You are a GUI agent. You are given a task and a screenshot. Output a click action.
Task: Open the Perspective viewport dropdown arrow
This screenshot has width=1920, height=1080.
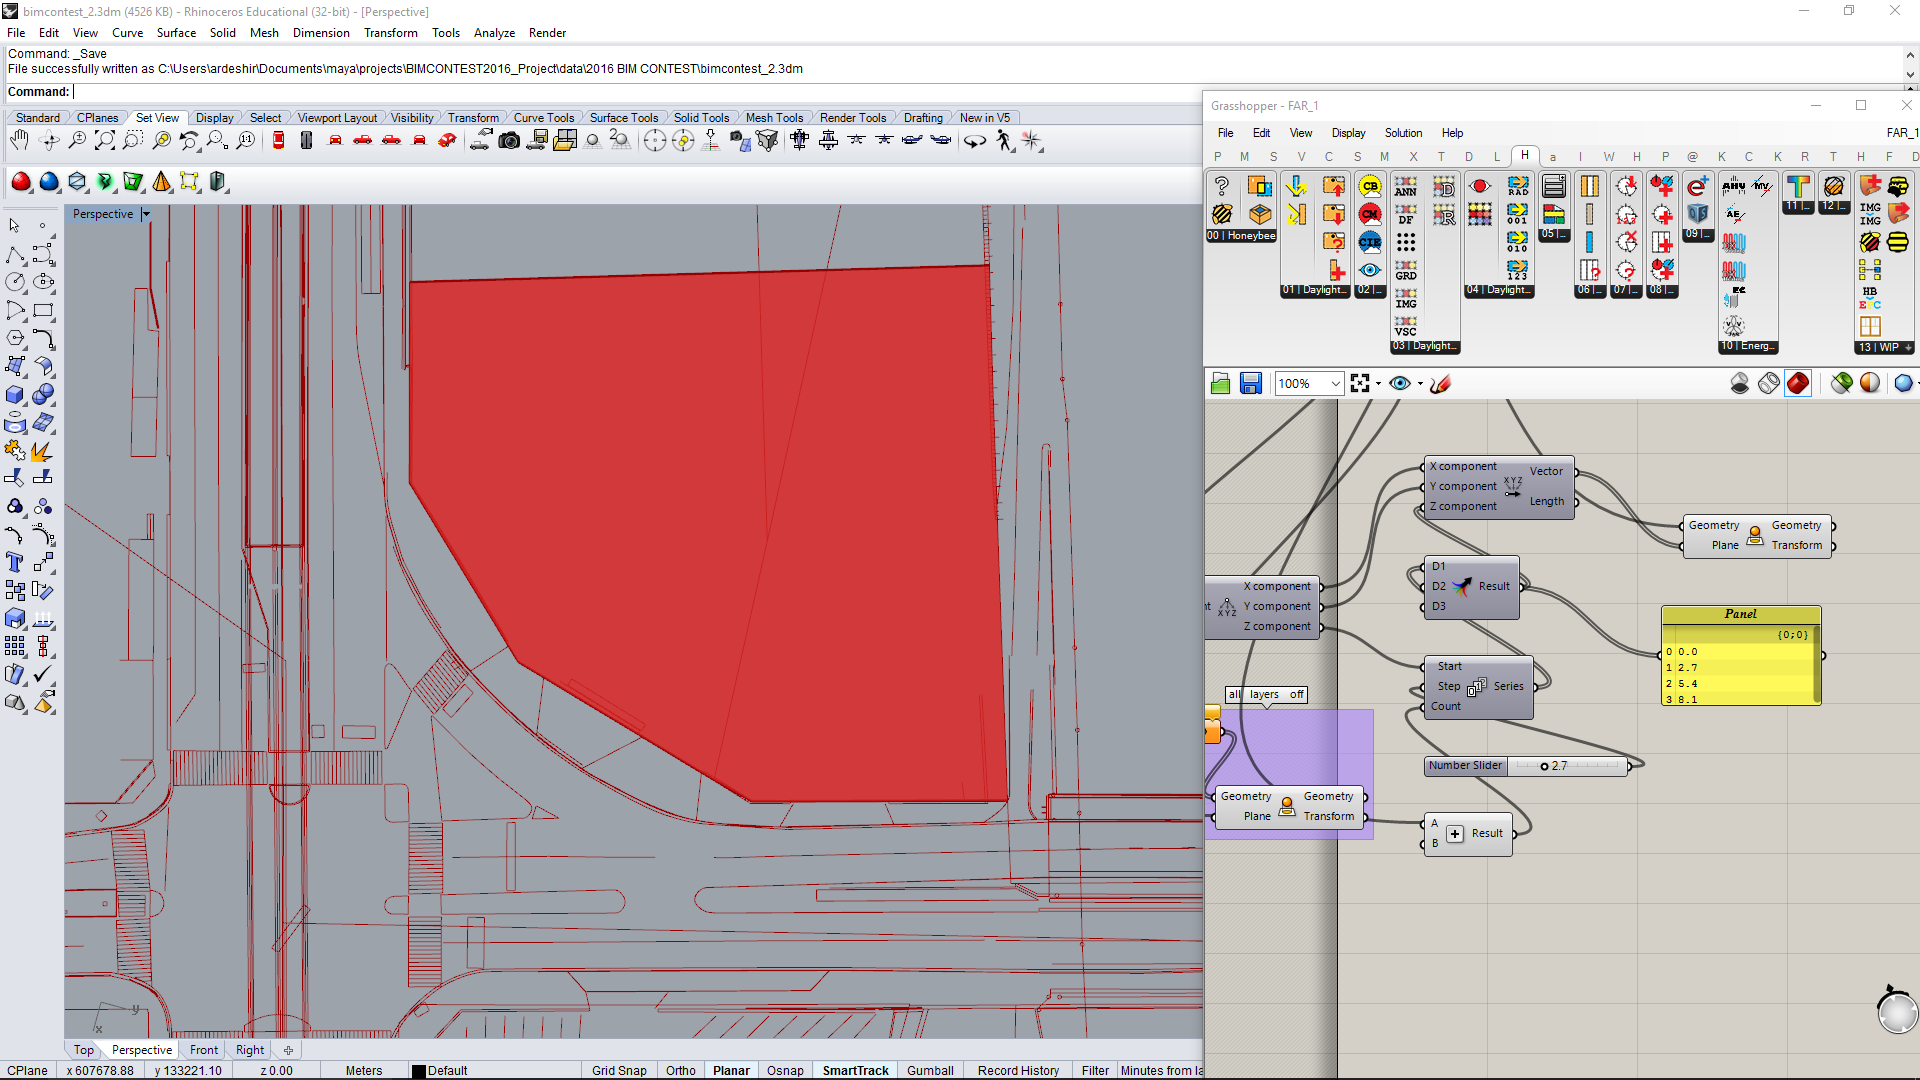(x=146, y=214)
